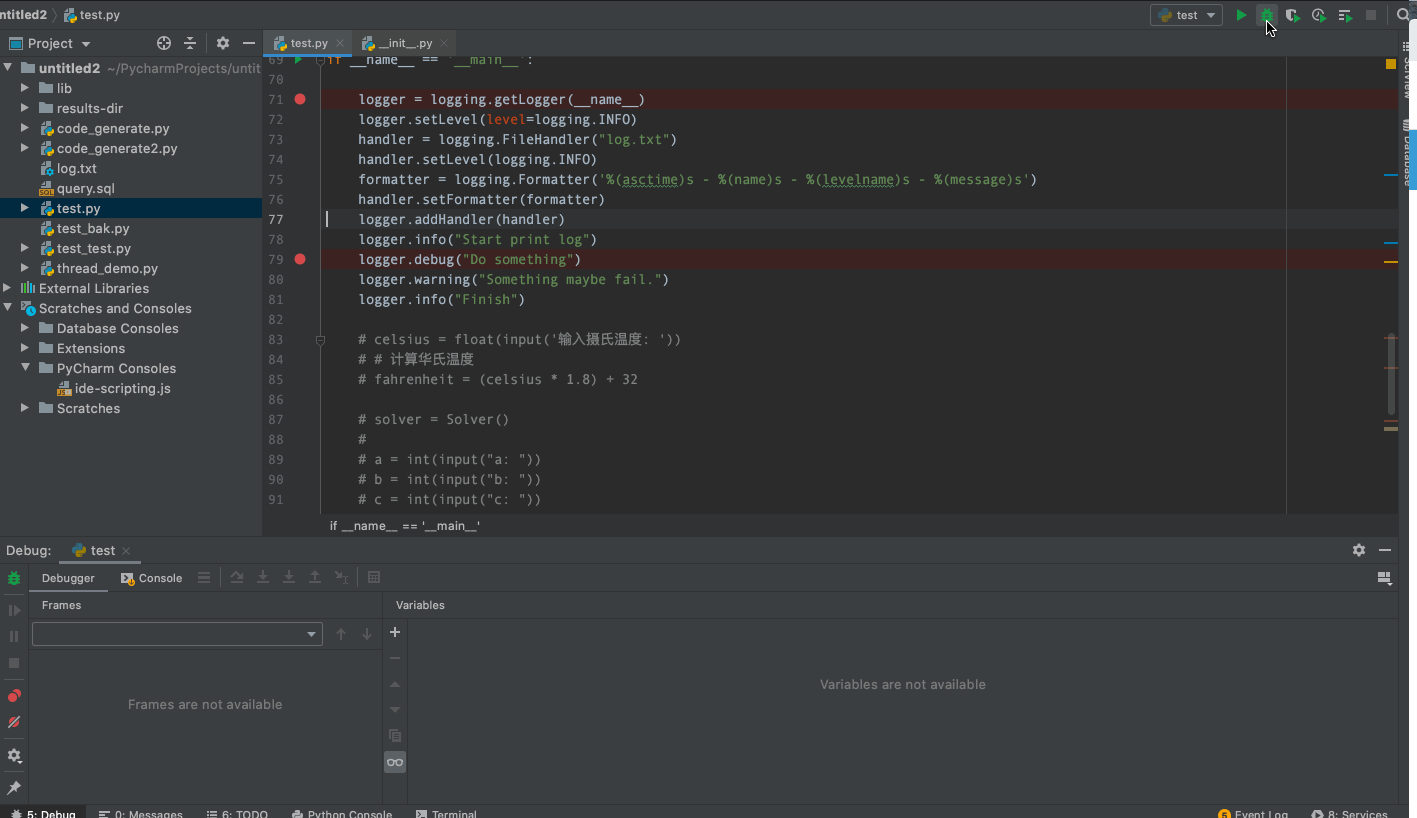Click the editor vertical scrollbar thumb
The width and height of the screenshot is (1417, 818).
coord(1391,374)
